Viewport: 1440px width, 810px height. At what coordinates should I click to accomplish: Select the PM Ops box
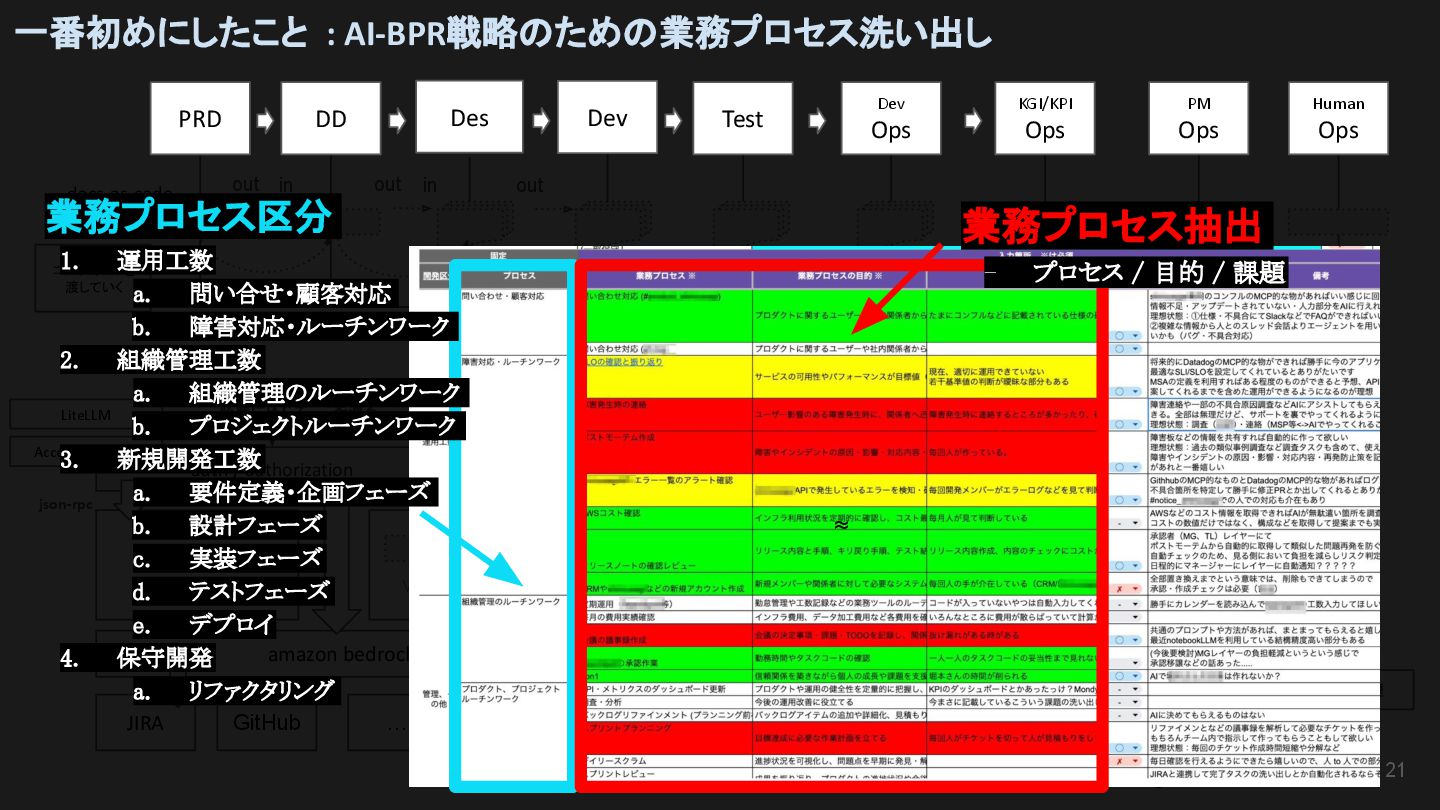pyautogui.click(x=1198, y=118)
